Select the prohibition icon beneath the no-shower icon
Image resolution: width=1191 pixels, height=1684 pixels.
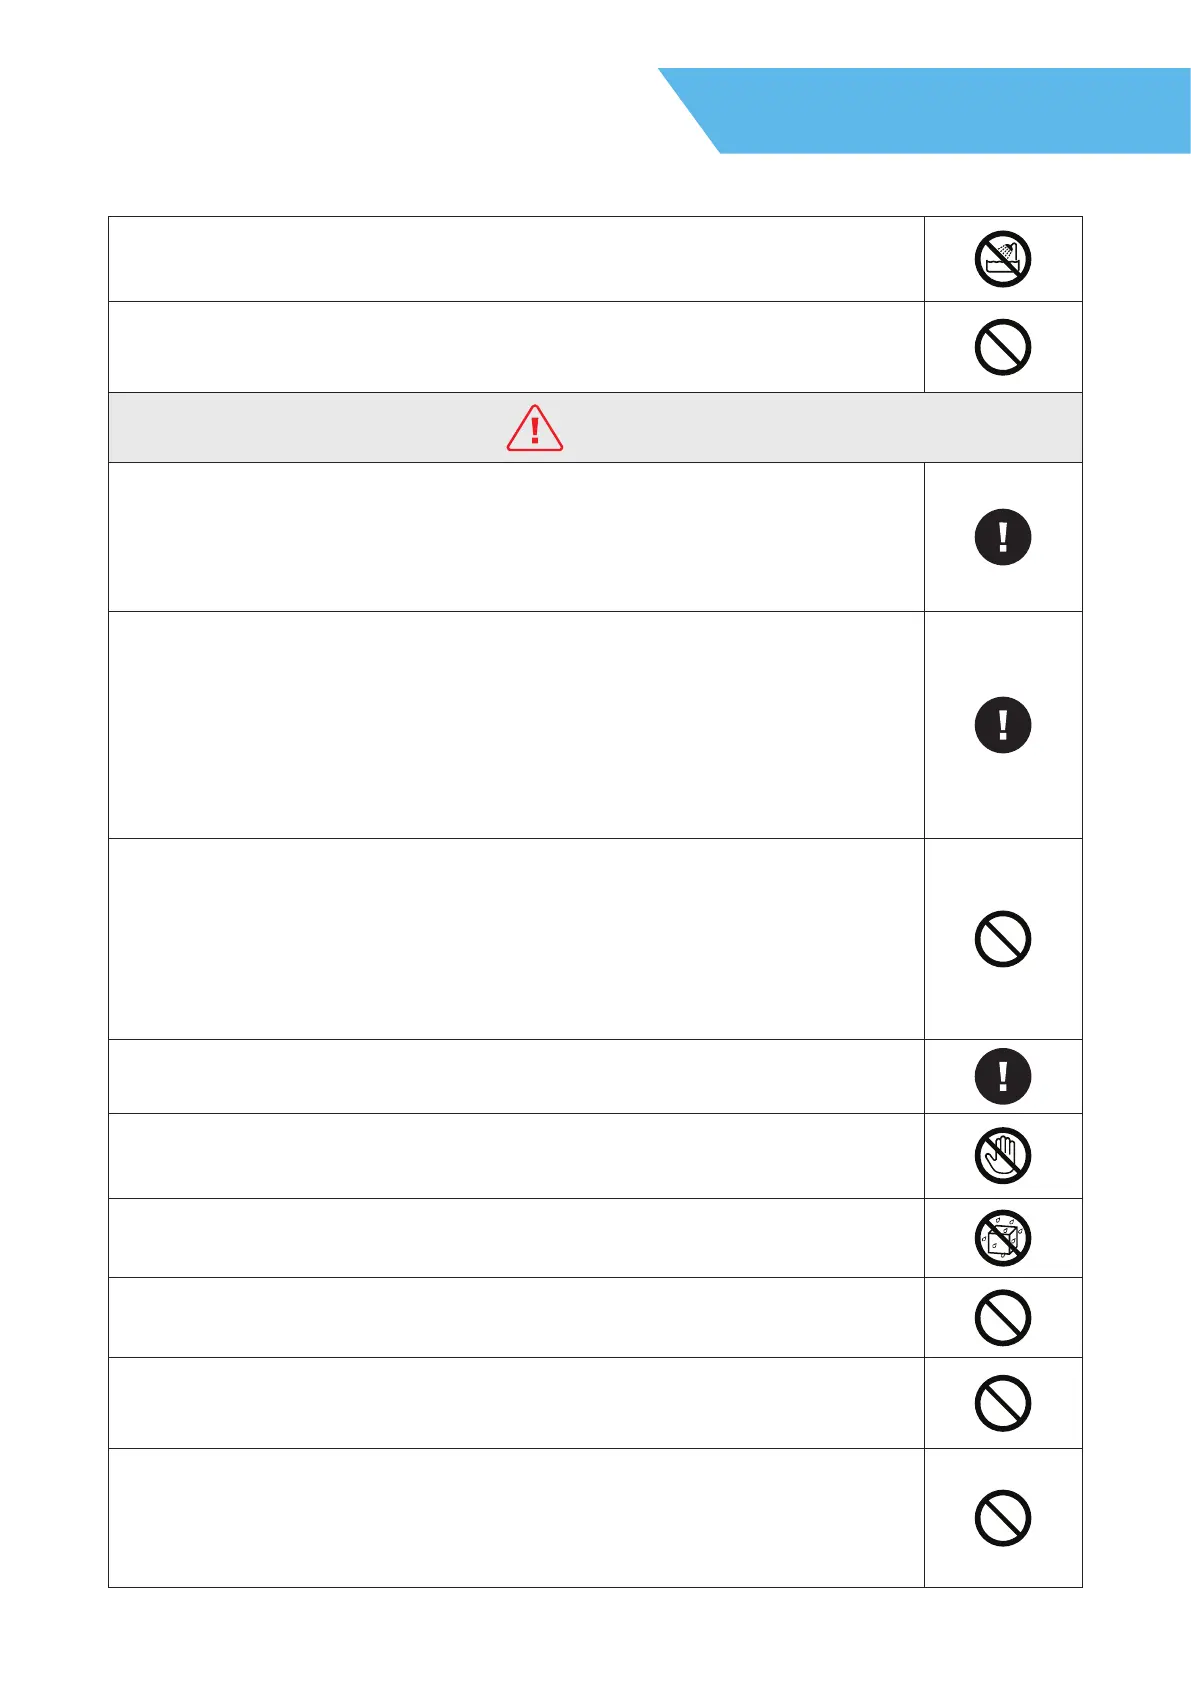click(x=1002, y=347)
